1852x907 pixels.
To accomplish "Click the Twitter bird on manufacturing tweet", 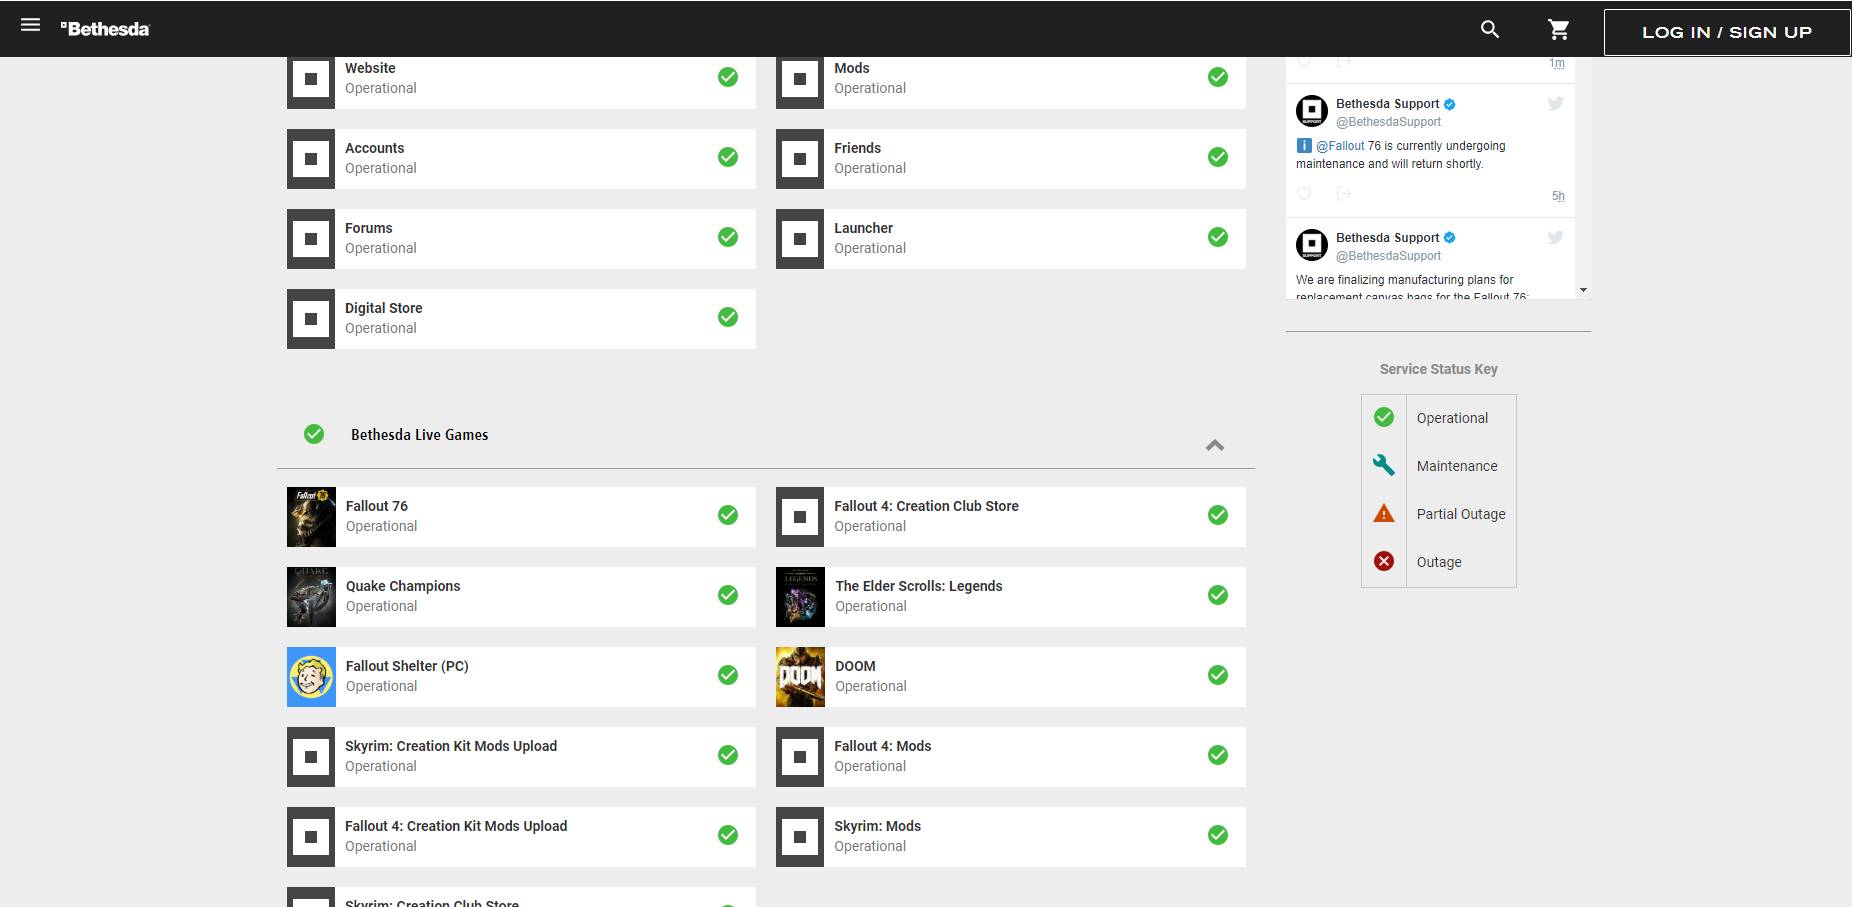I will (x=1555, y=237).
